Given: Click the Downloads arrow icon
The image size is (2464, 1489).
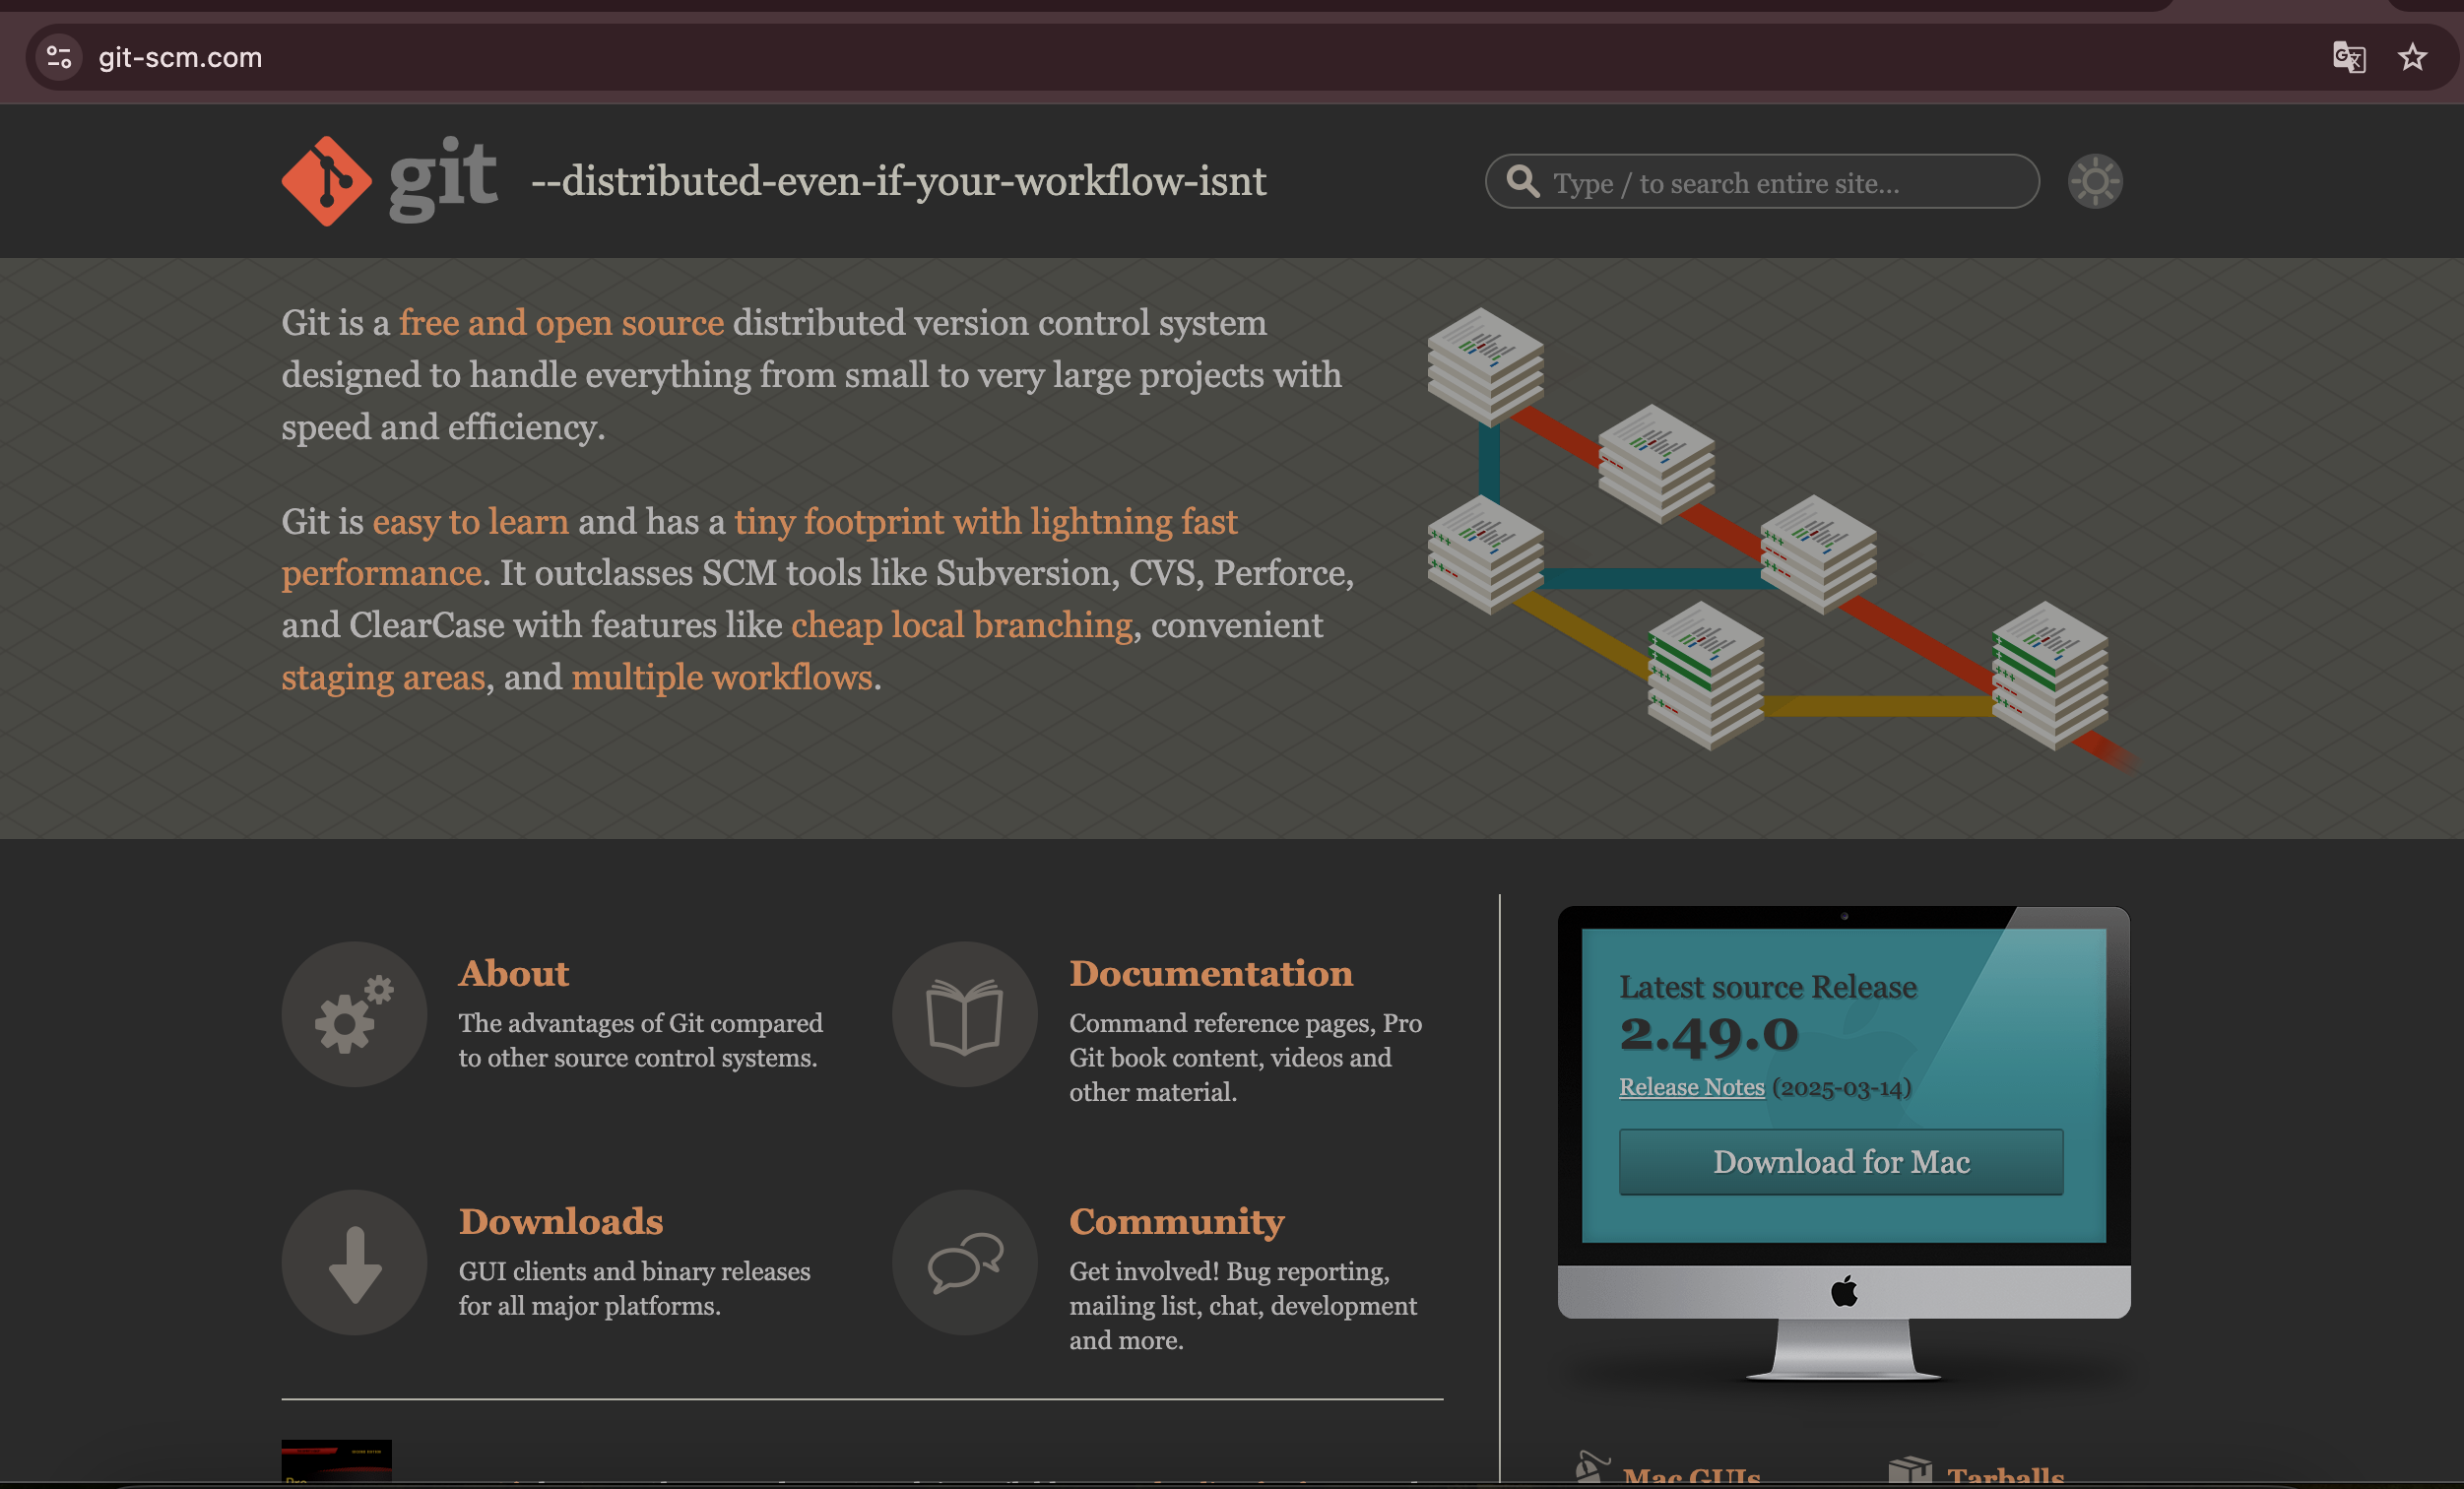Looking at the screenshot, I should [354, 1262].
